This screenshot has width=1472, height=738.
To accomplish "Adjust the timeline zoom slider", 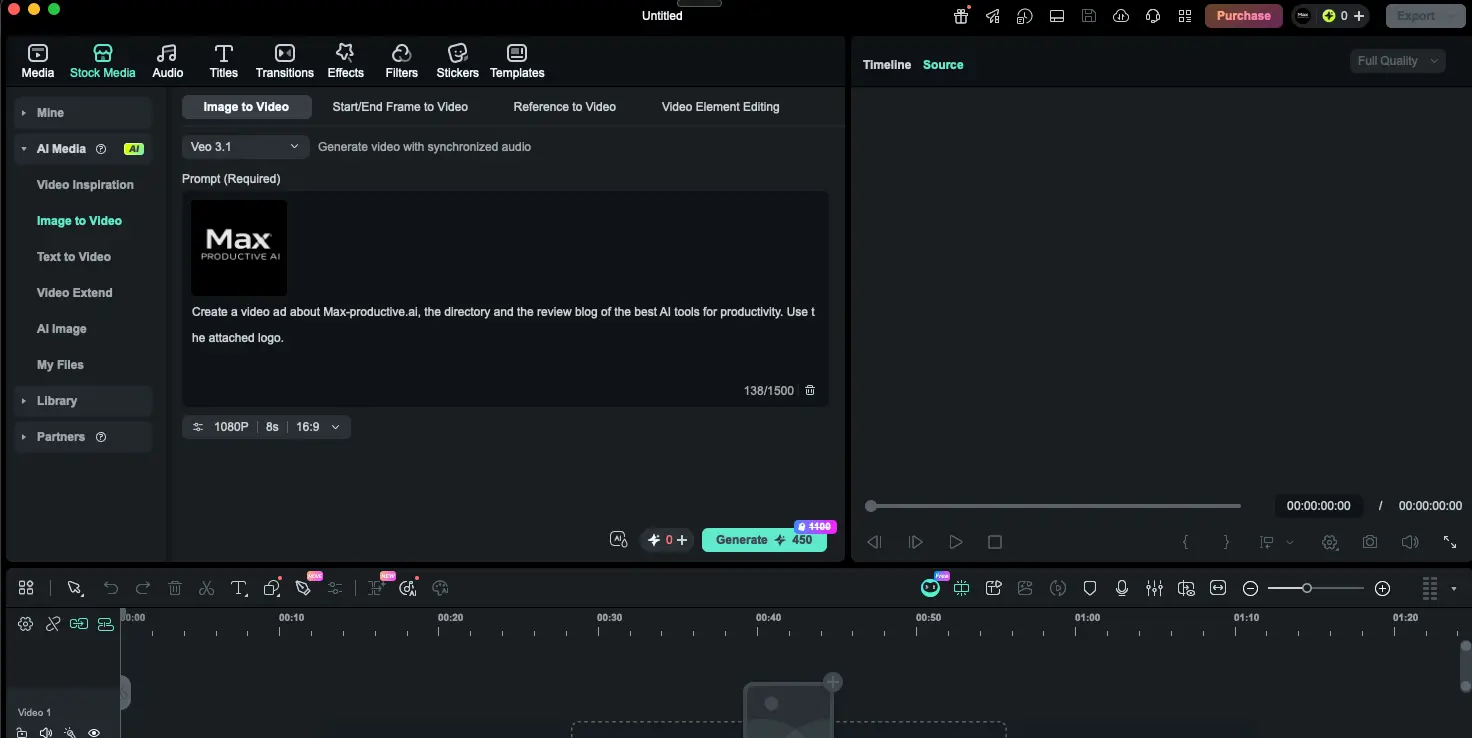I will tap(1307, 588).
